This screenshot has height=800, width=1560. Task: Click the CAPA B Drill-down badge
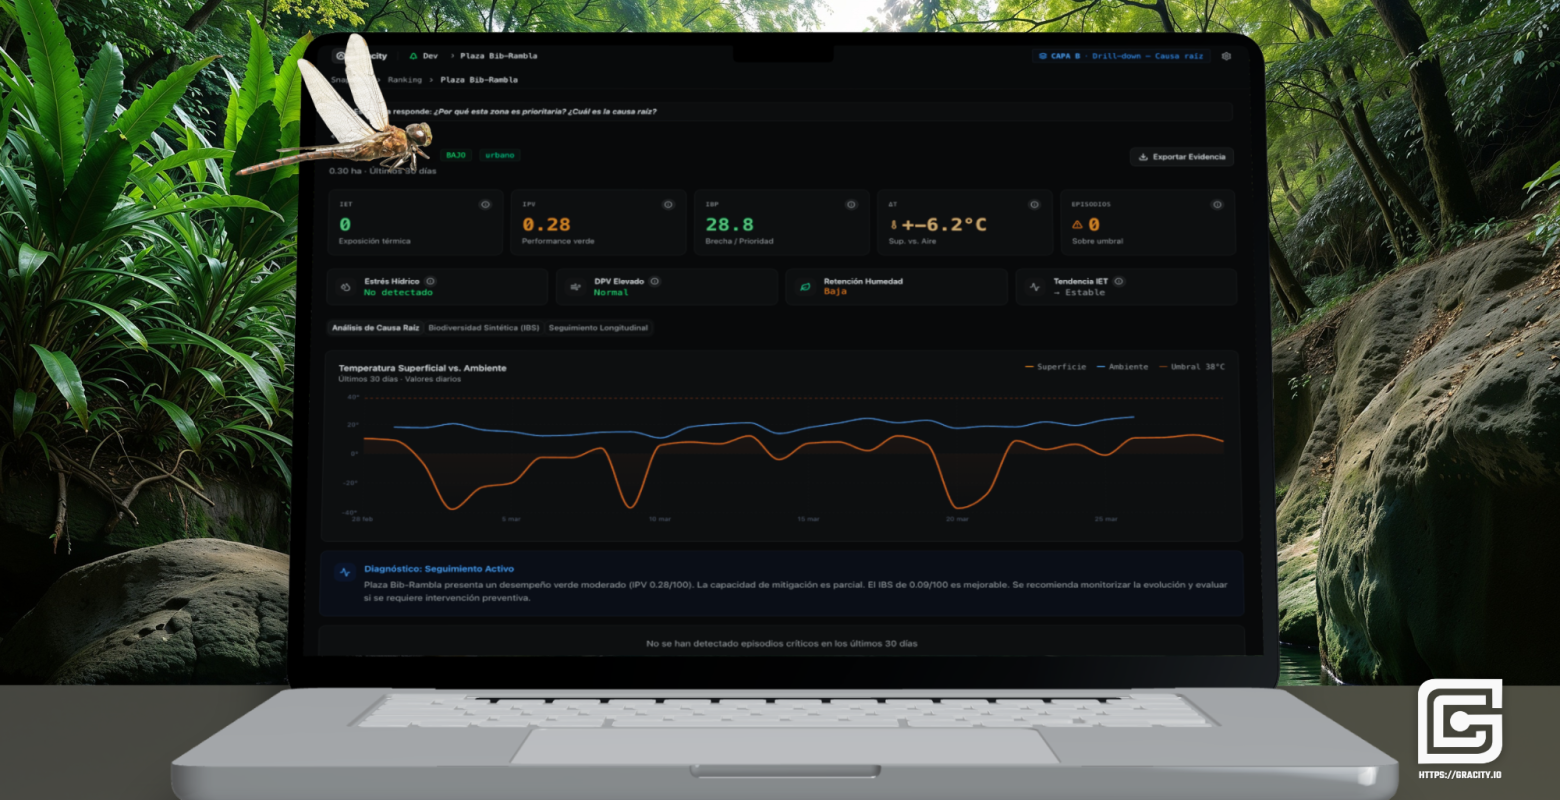(x=1121, y=56)
